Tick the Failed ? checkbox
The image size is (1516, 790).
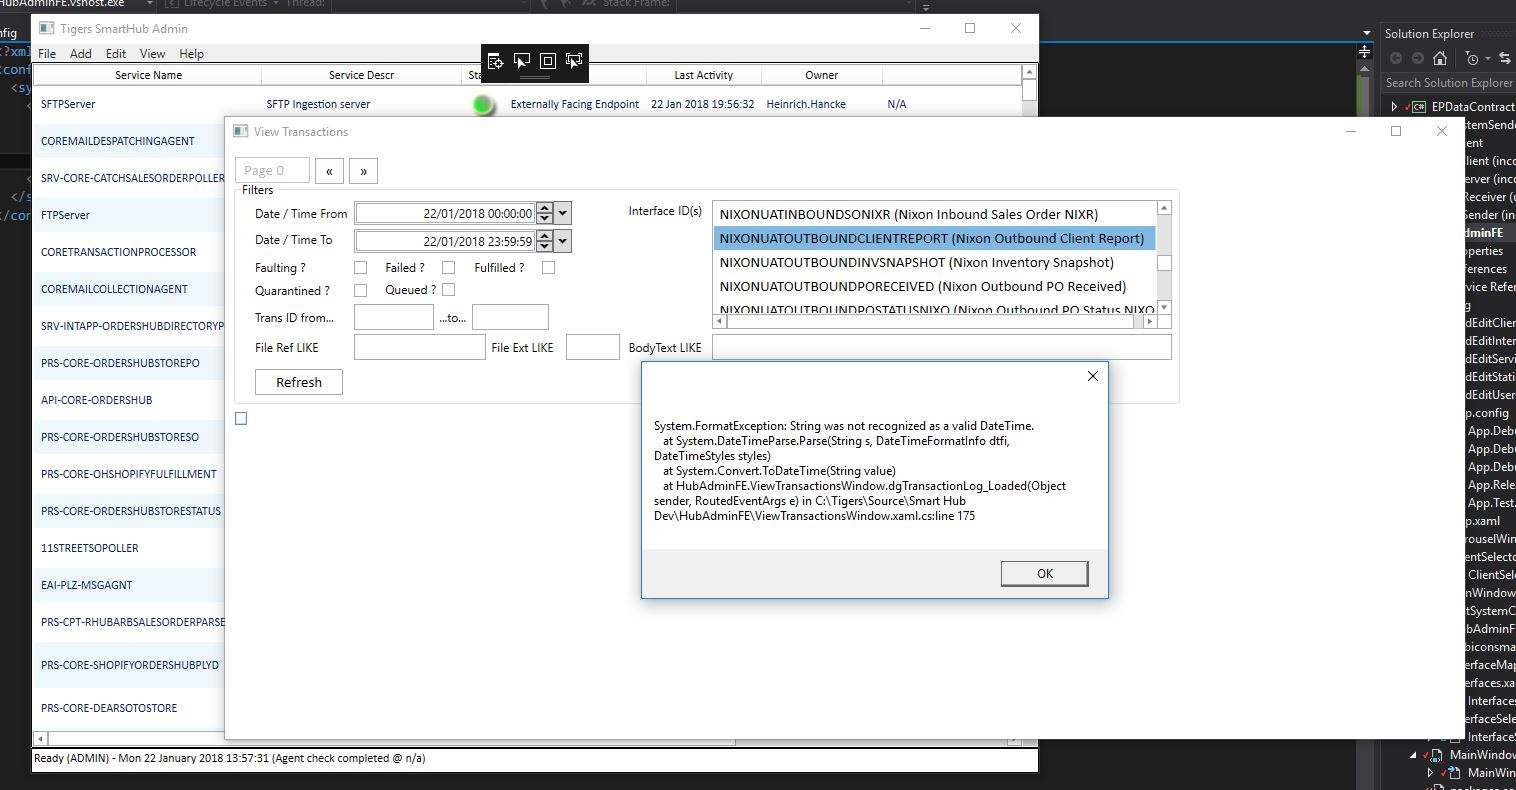coord(448,268)
